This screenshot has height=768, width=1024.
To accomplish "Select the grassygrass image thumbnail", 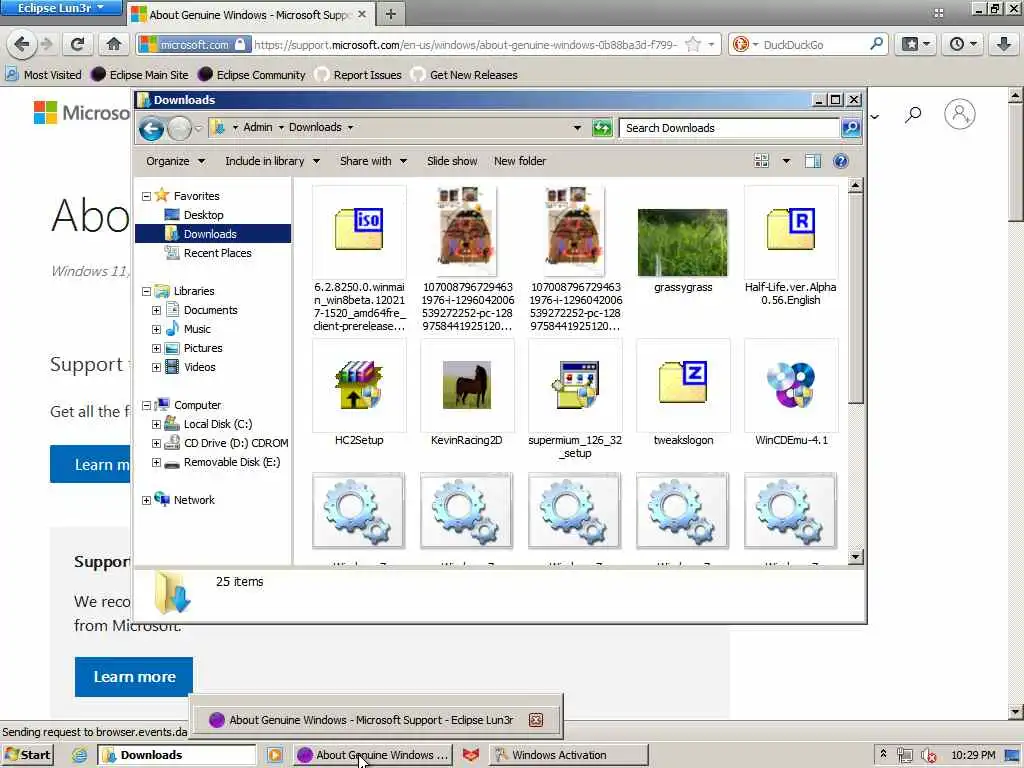I will tap(682, 242).
